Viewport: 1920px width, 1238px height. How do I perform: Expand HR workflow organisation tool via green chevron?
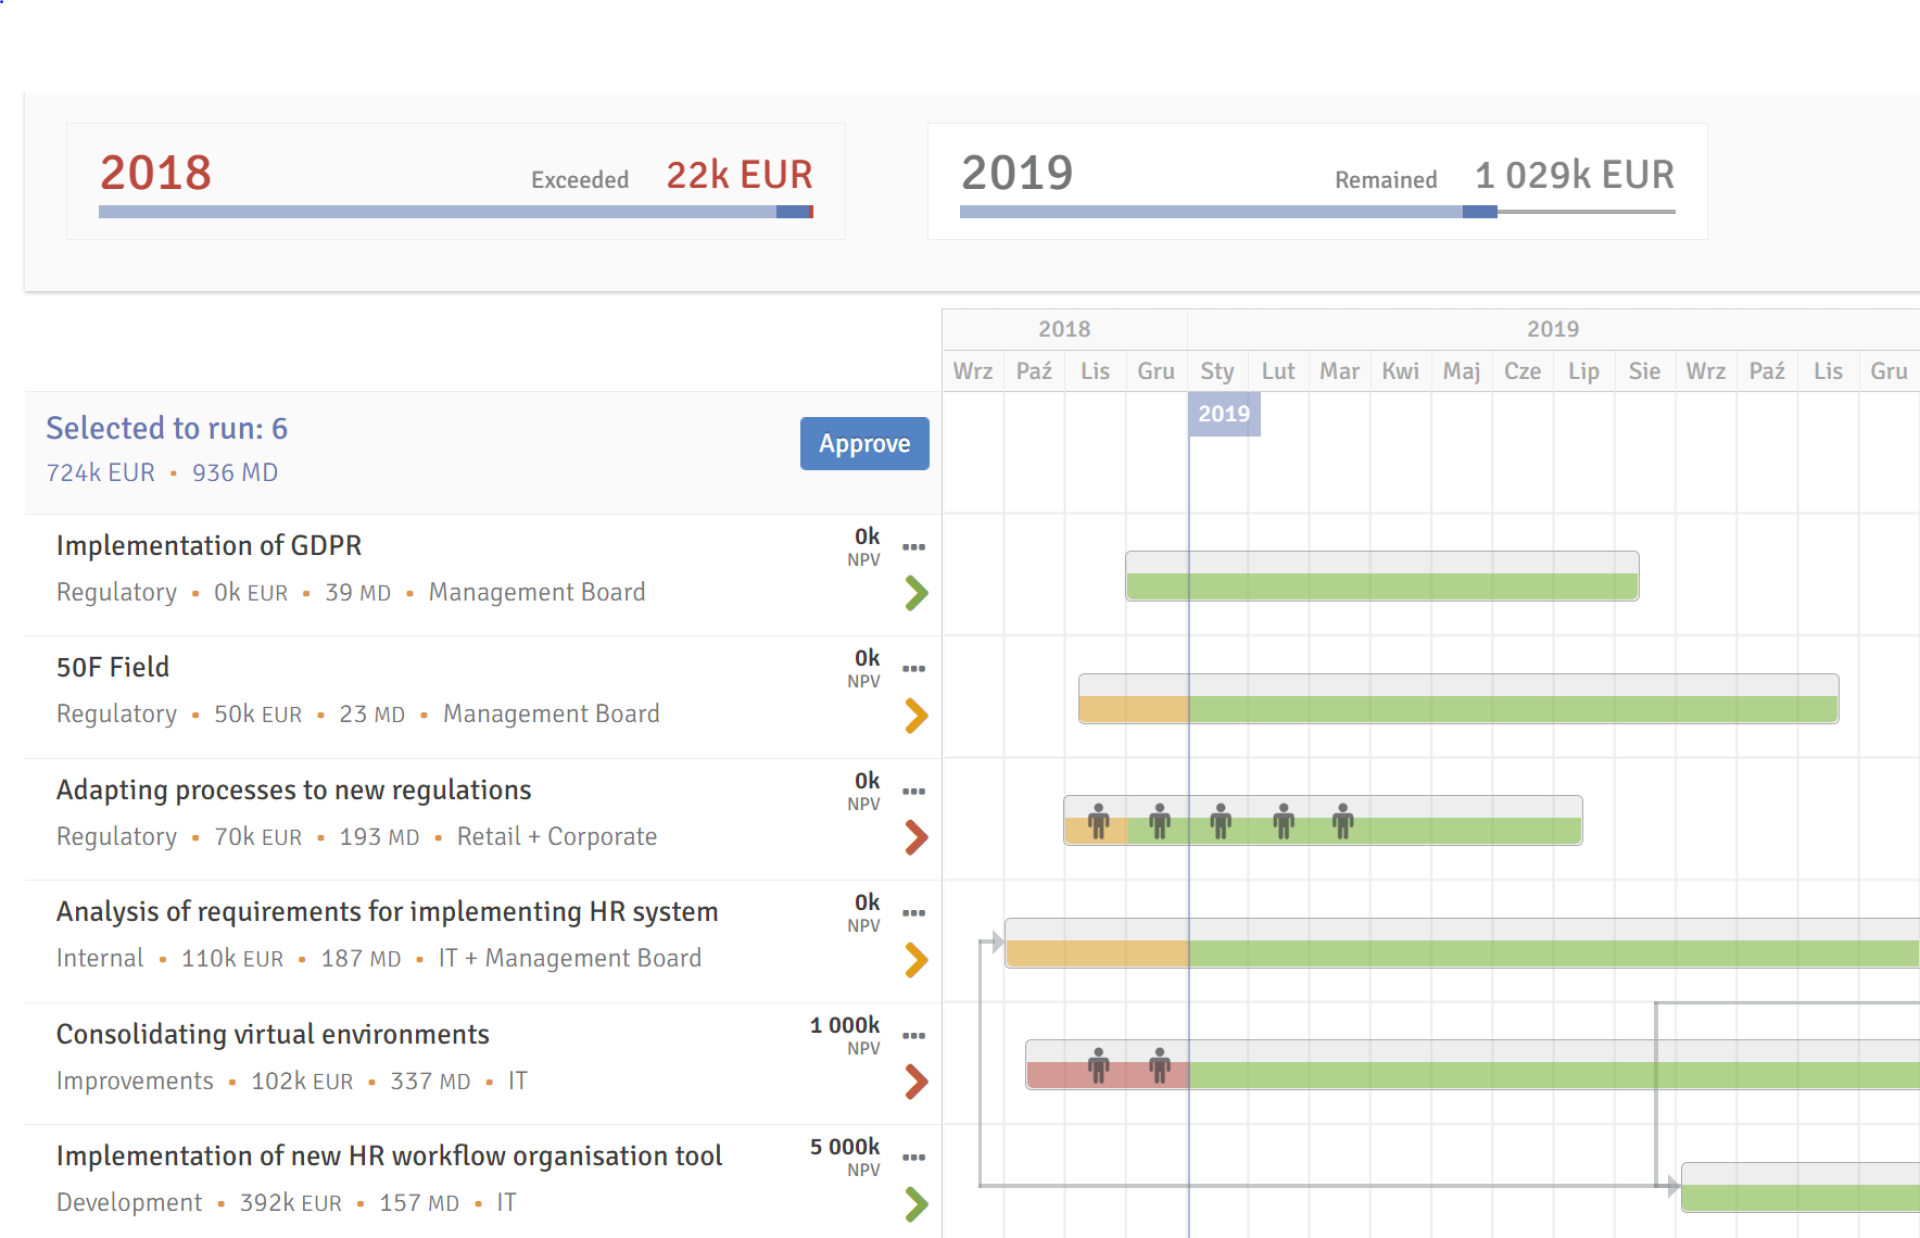(916, 1204)
